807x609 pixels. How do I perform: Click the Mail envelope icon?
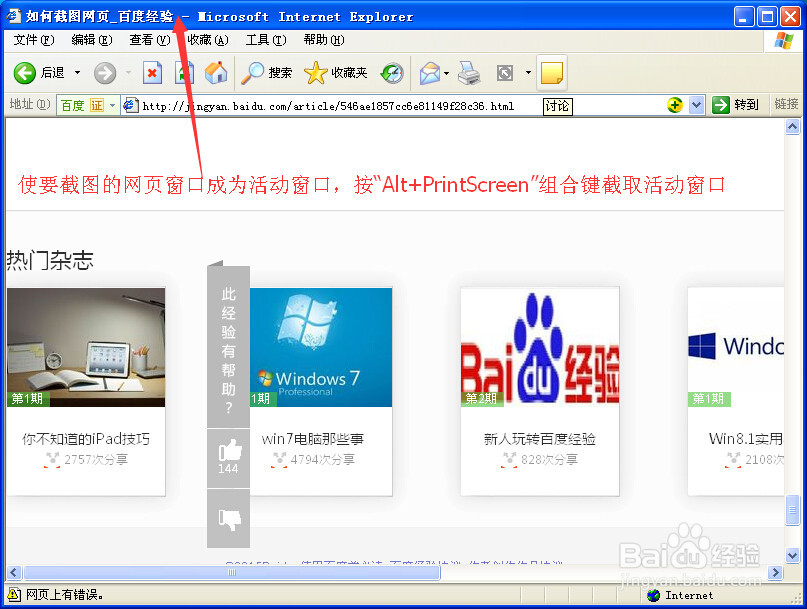pyautogui.click(x=430, y=73)
